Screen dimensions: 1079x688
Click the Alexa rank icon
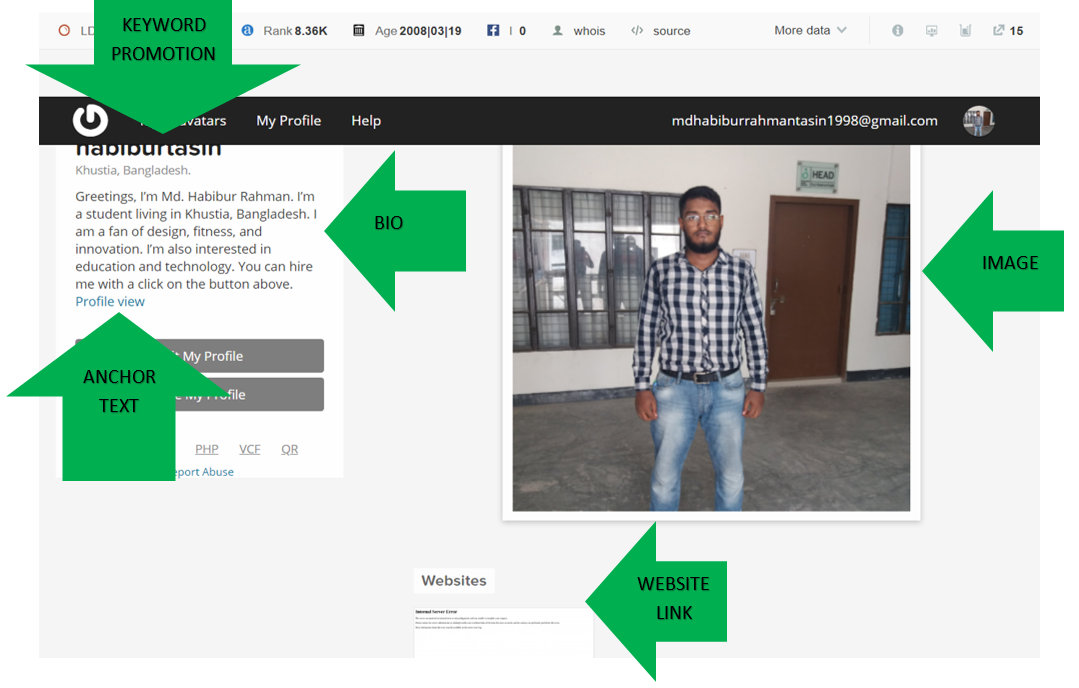248,30
